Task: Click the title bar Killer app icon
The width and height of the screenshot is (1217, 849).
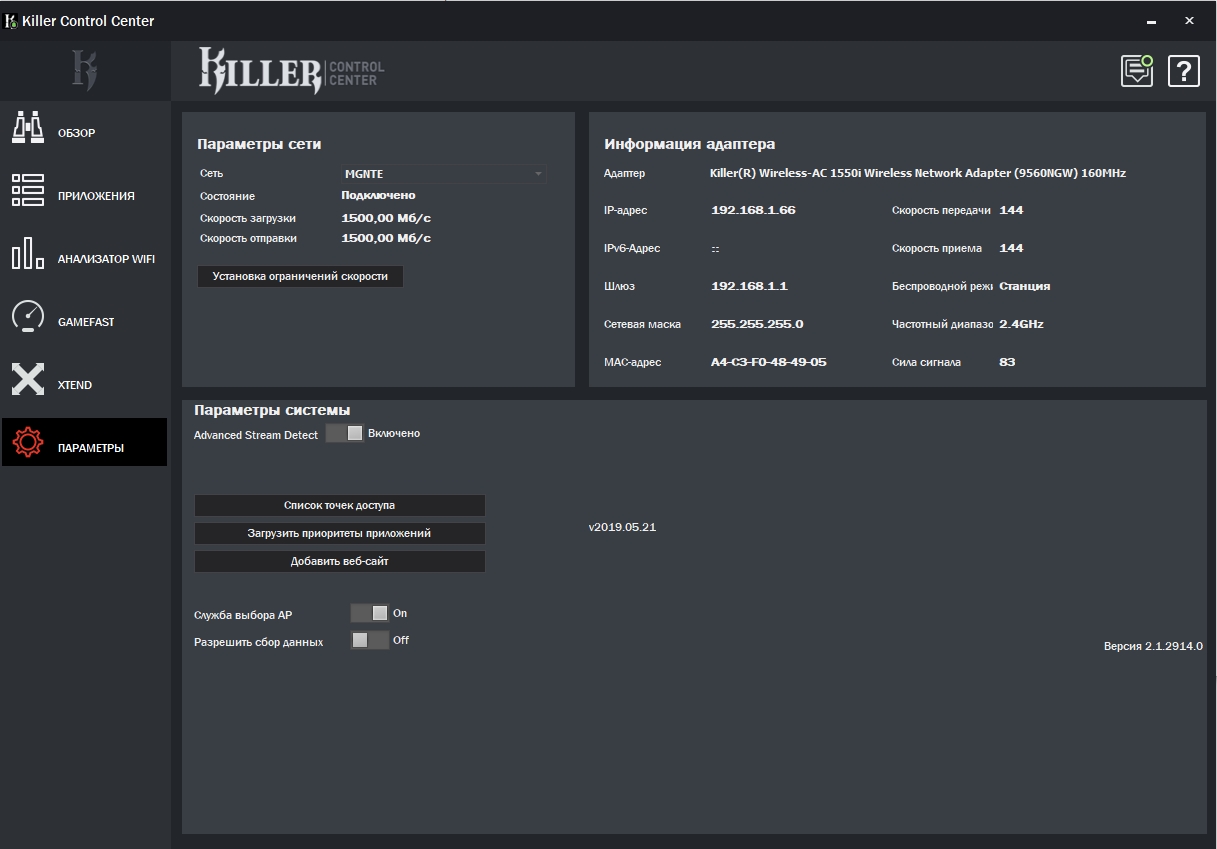Action: tap(12, 20)
